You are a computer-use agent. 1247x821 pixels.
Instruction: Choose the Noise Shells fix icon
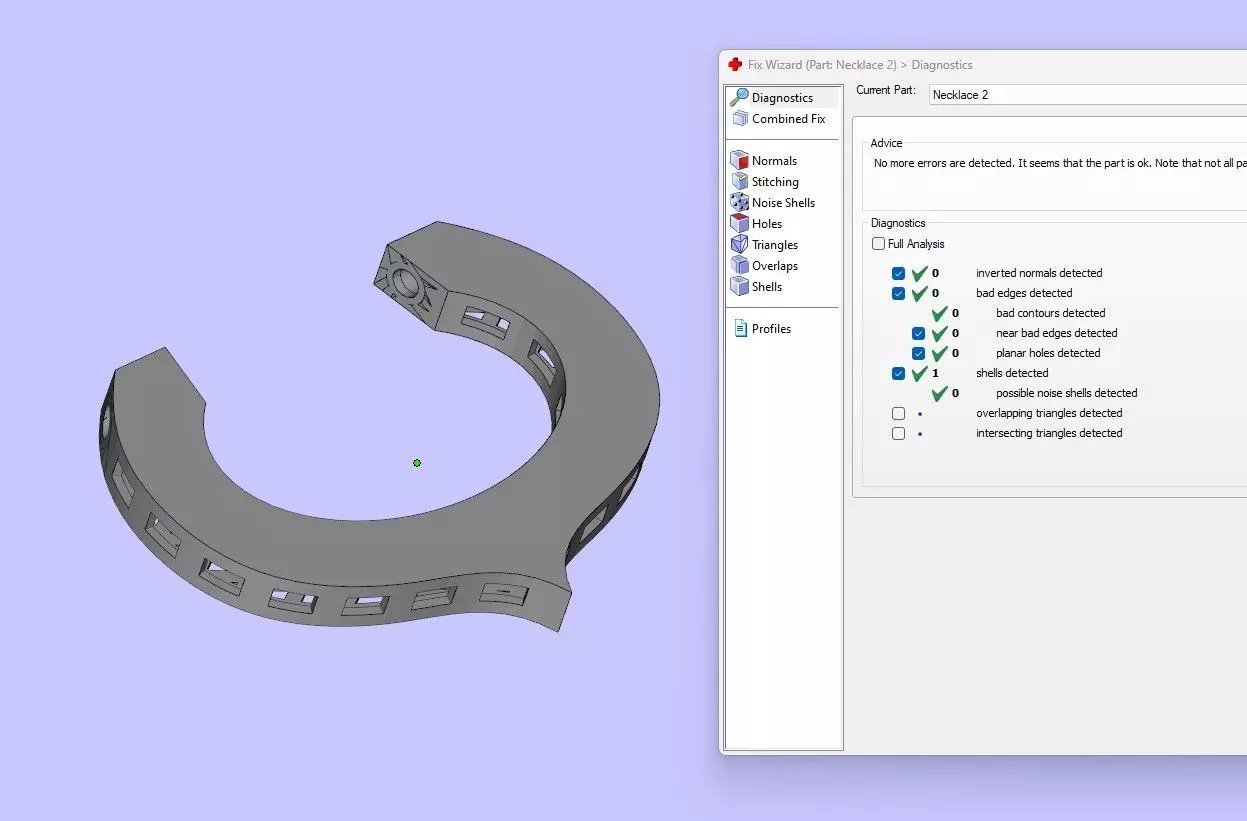(x=739, y=202)
